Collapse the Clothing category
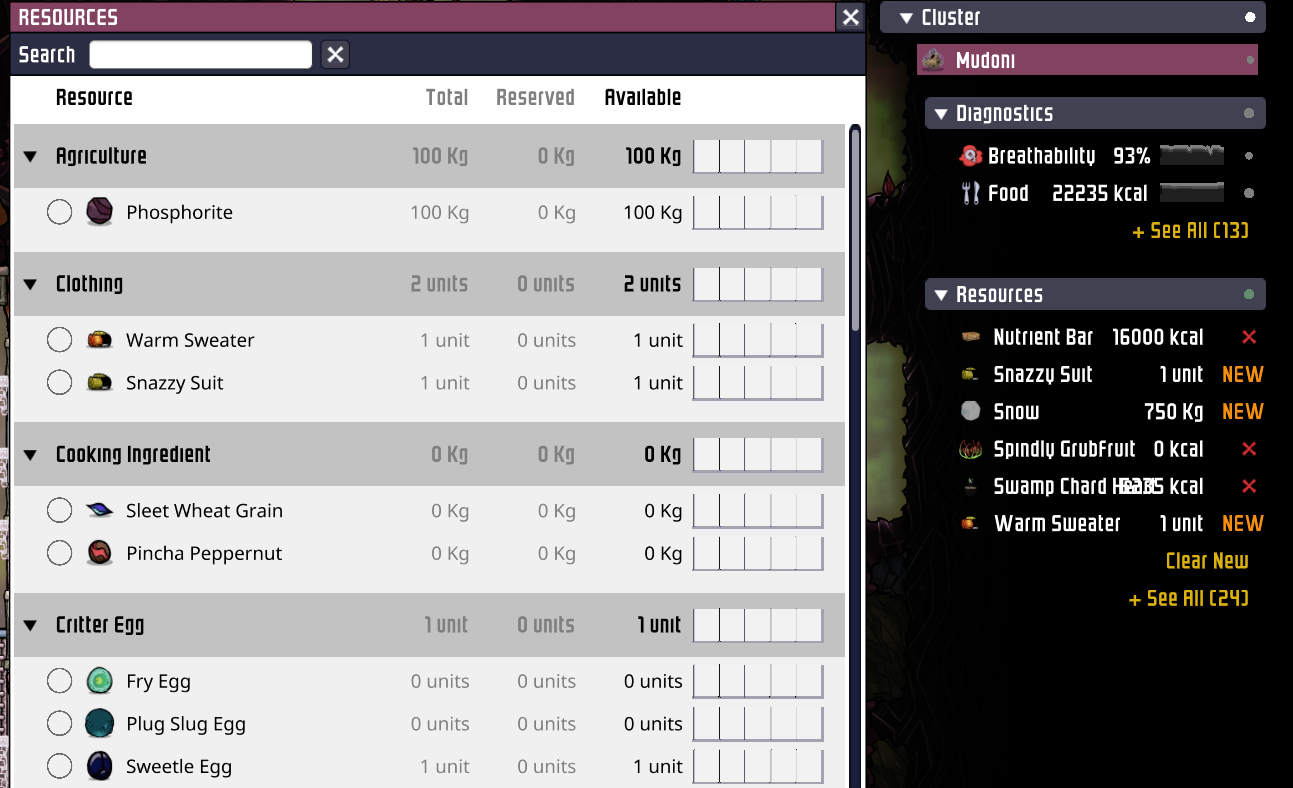 (30, 284)
